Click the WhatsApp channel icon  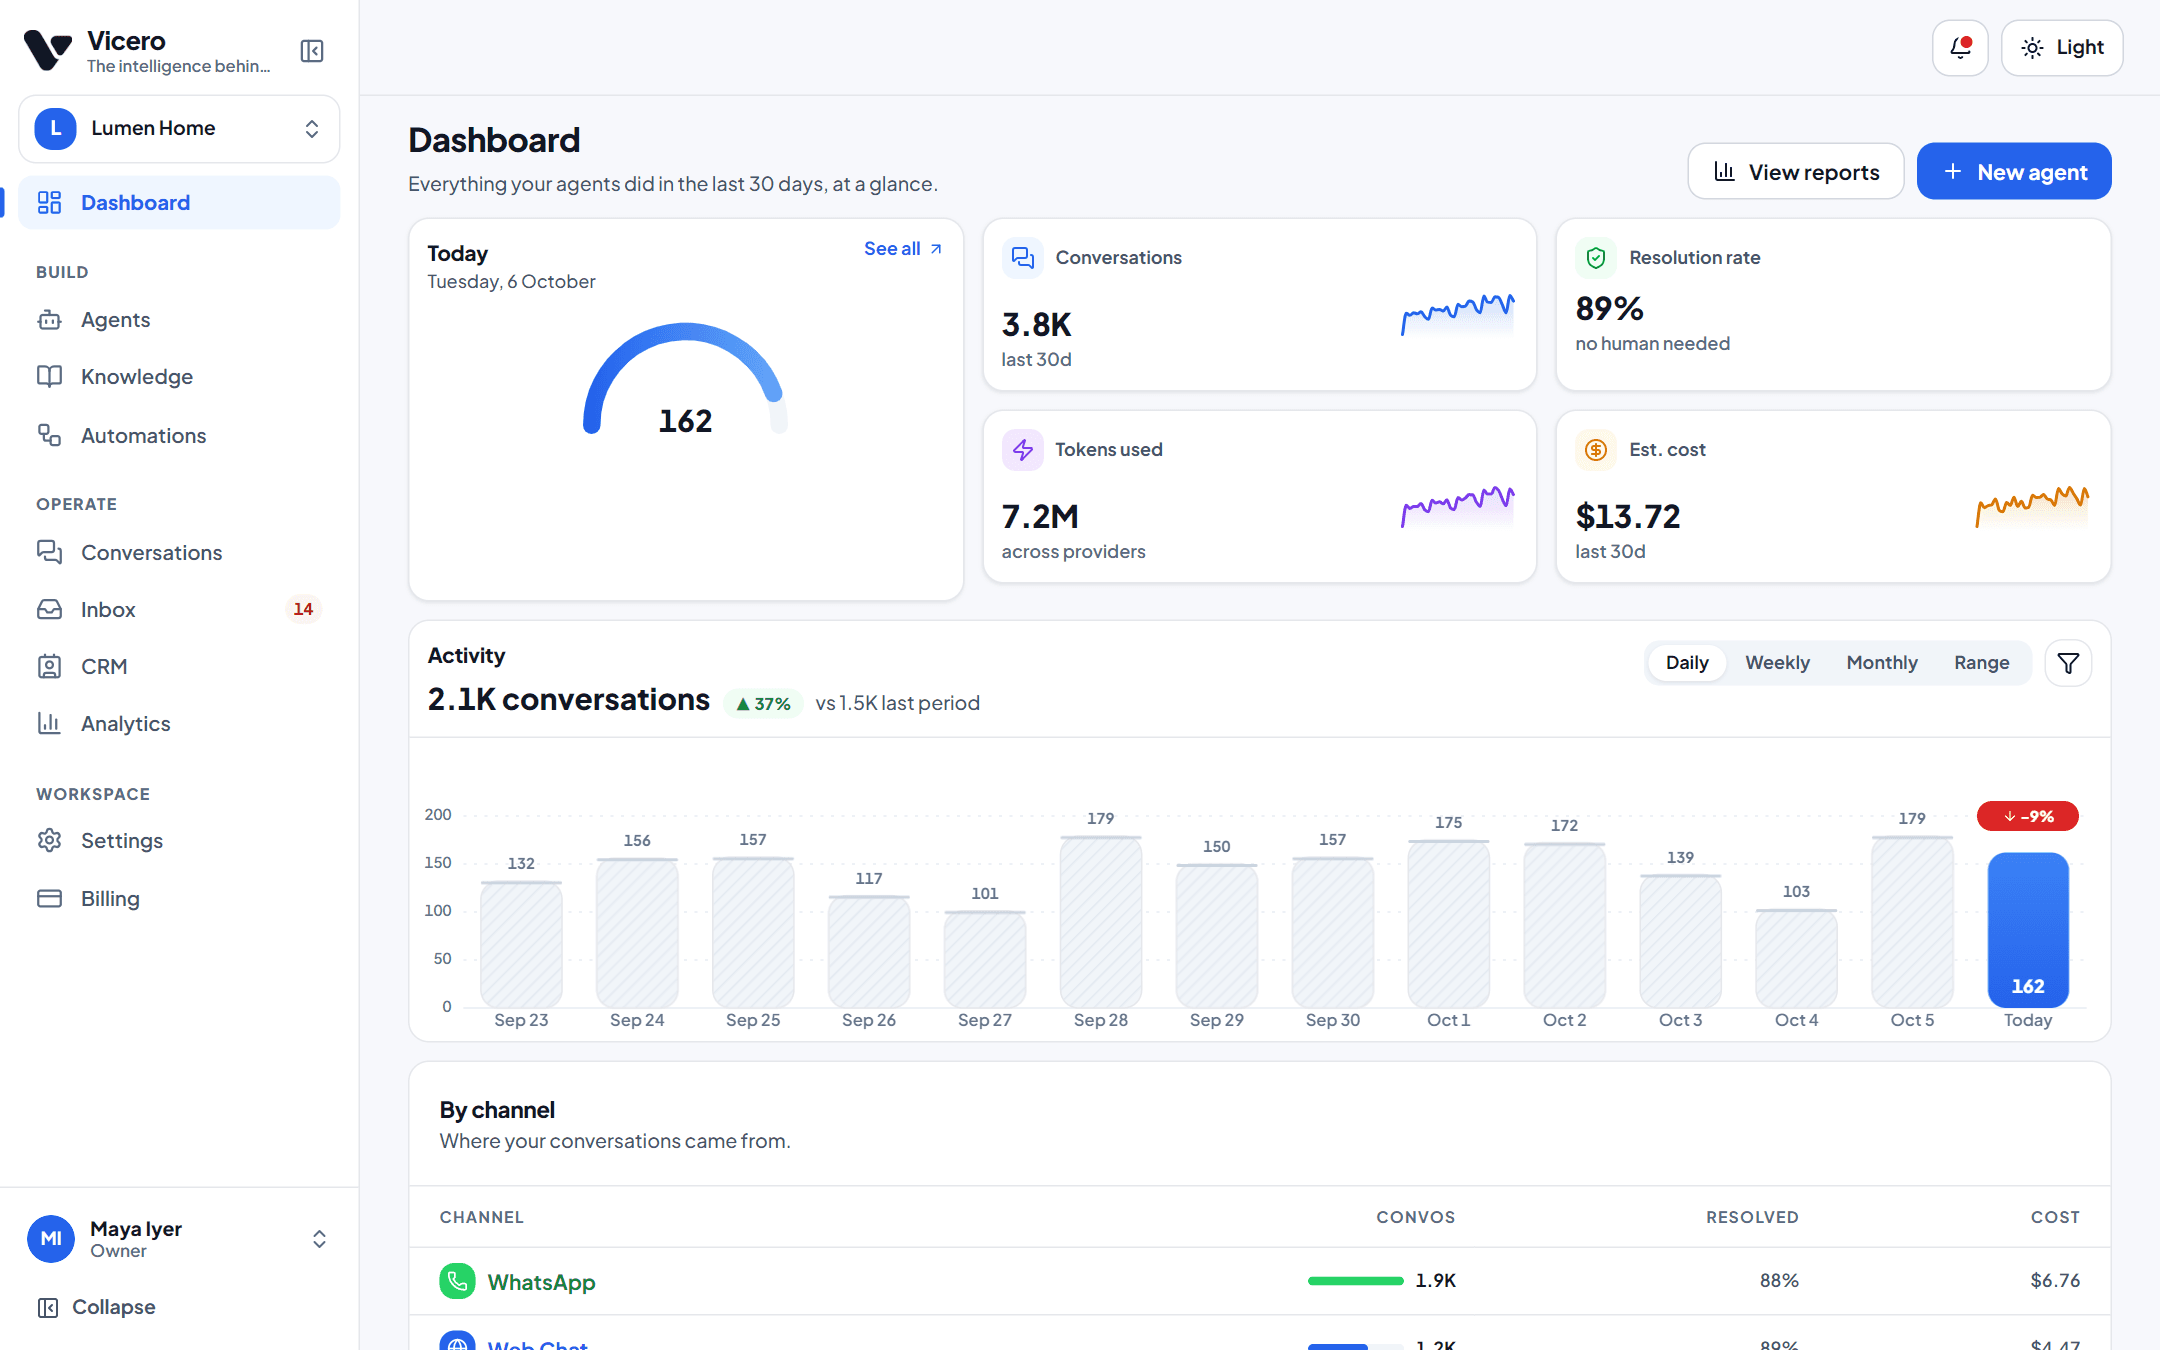tap(457, 1281)
